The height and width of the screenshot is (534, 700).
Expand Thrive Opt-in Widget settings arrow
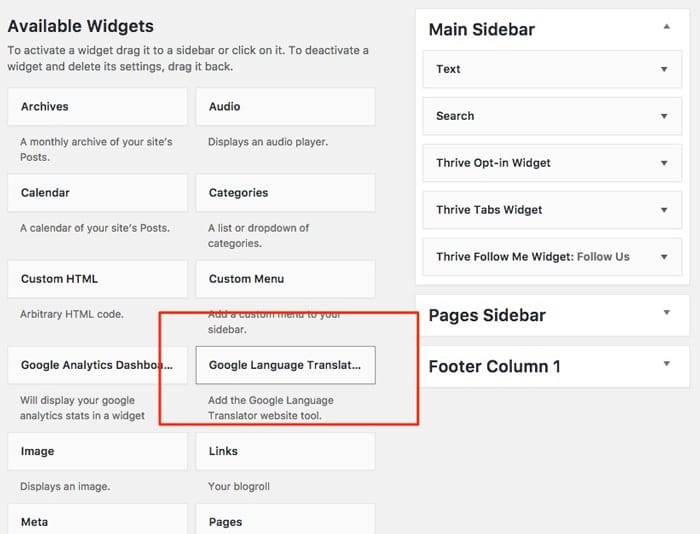(x=664, y=163)
